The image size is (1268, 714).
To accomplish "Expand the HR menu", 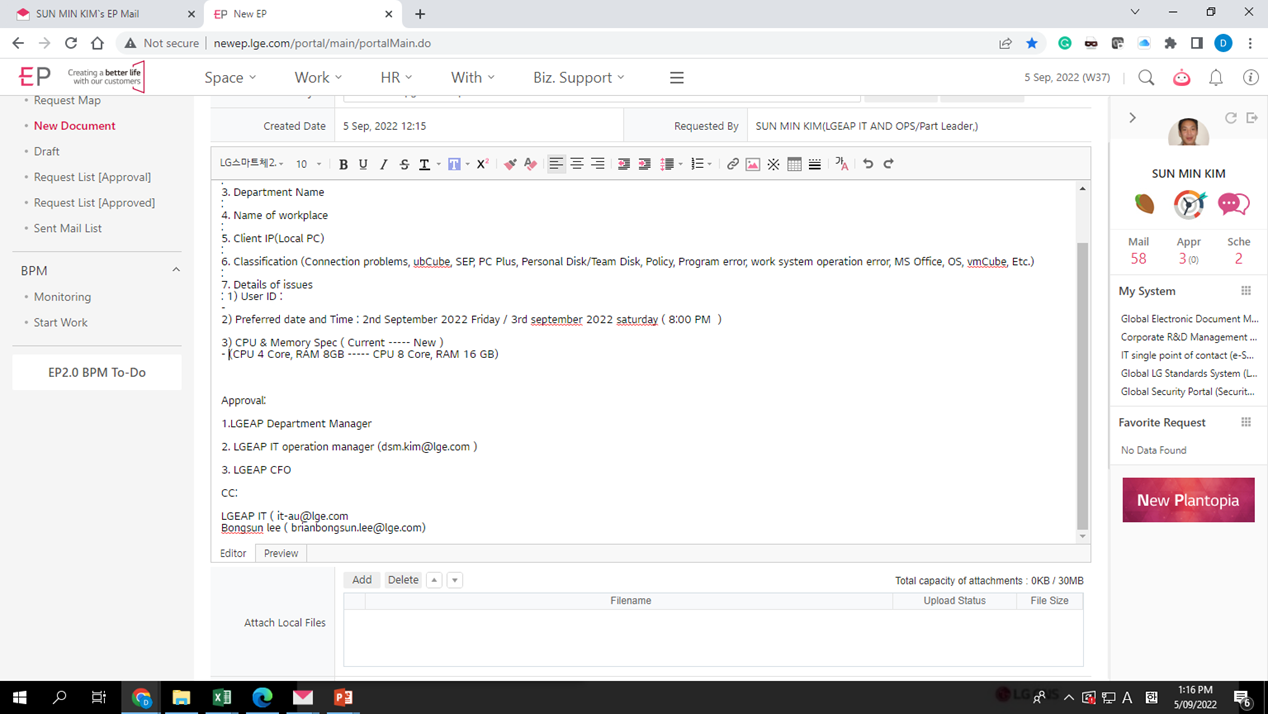I will [x=396, y=77].
